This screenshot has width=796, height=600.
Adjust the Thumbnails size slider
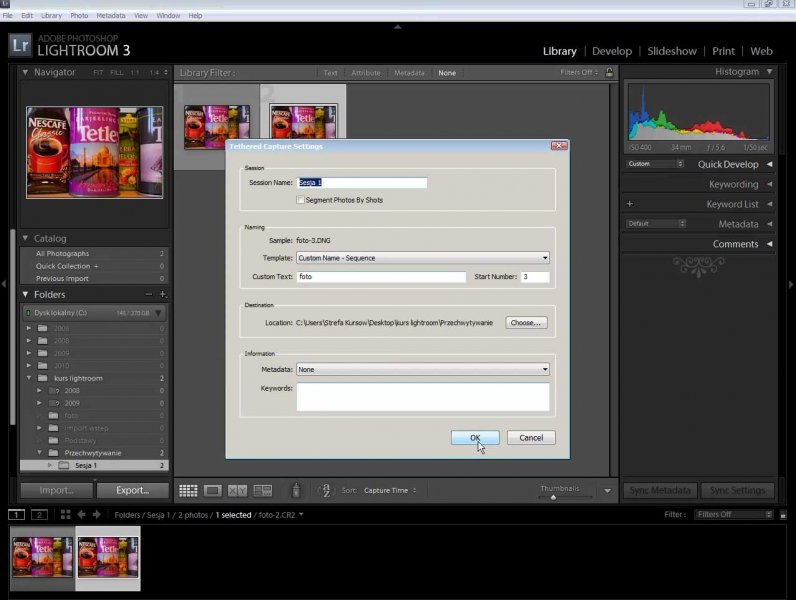click(554, 496)
